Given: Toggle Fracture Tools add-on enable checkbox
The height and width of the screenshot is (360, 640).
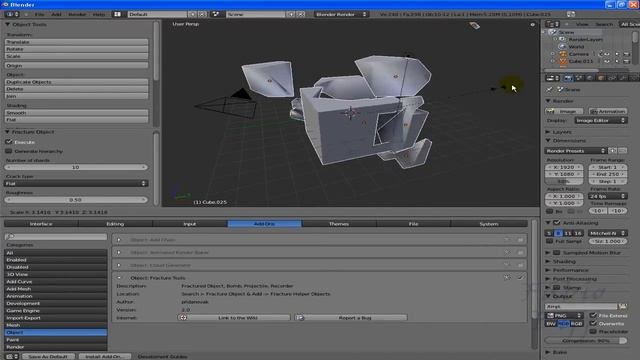Looking at the screenshot, I should pos(520,278).
